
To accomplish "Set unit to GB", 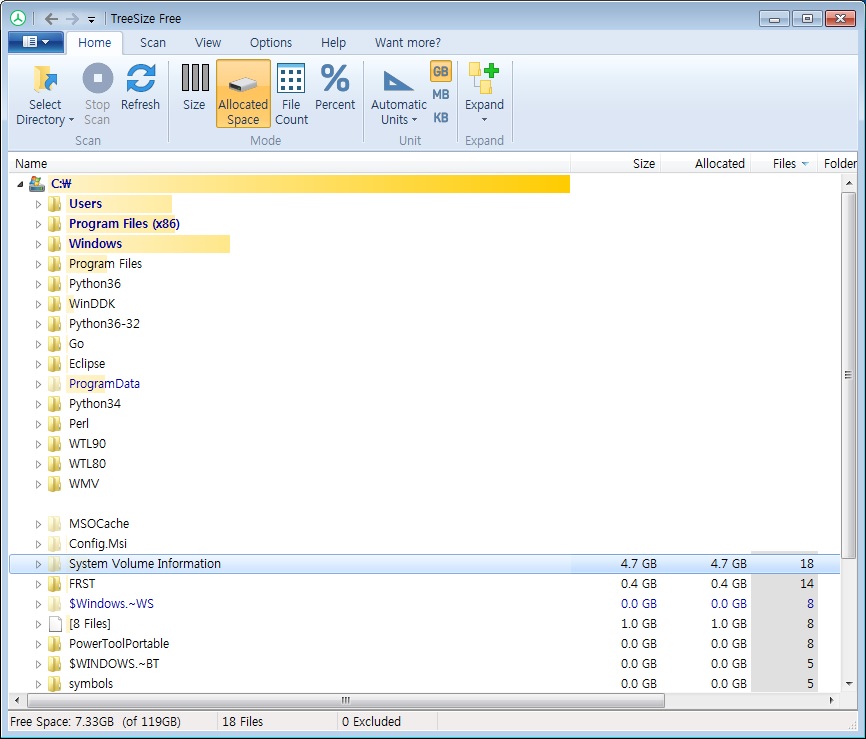I will coord(441,71).
